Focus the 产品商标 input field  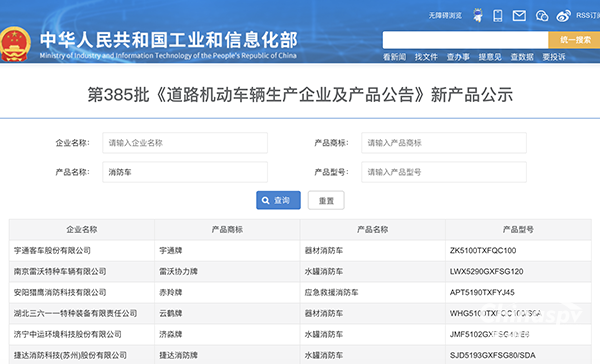click(444, 143)
